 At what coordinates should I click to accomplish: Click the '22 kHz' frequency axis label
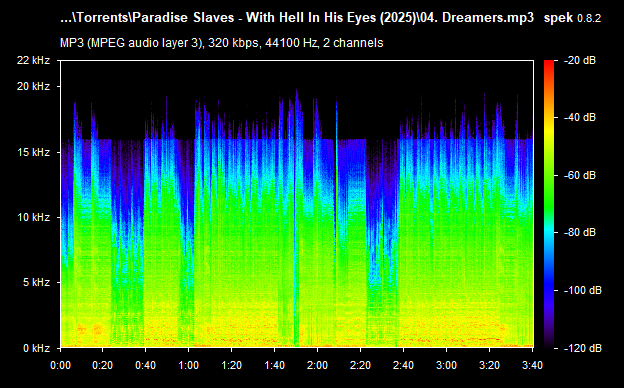[x=33, y=60]
